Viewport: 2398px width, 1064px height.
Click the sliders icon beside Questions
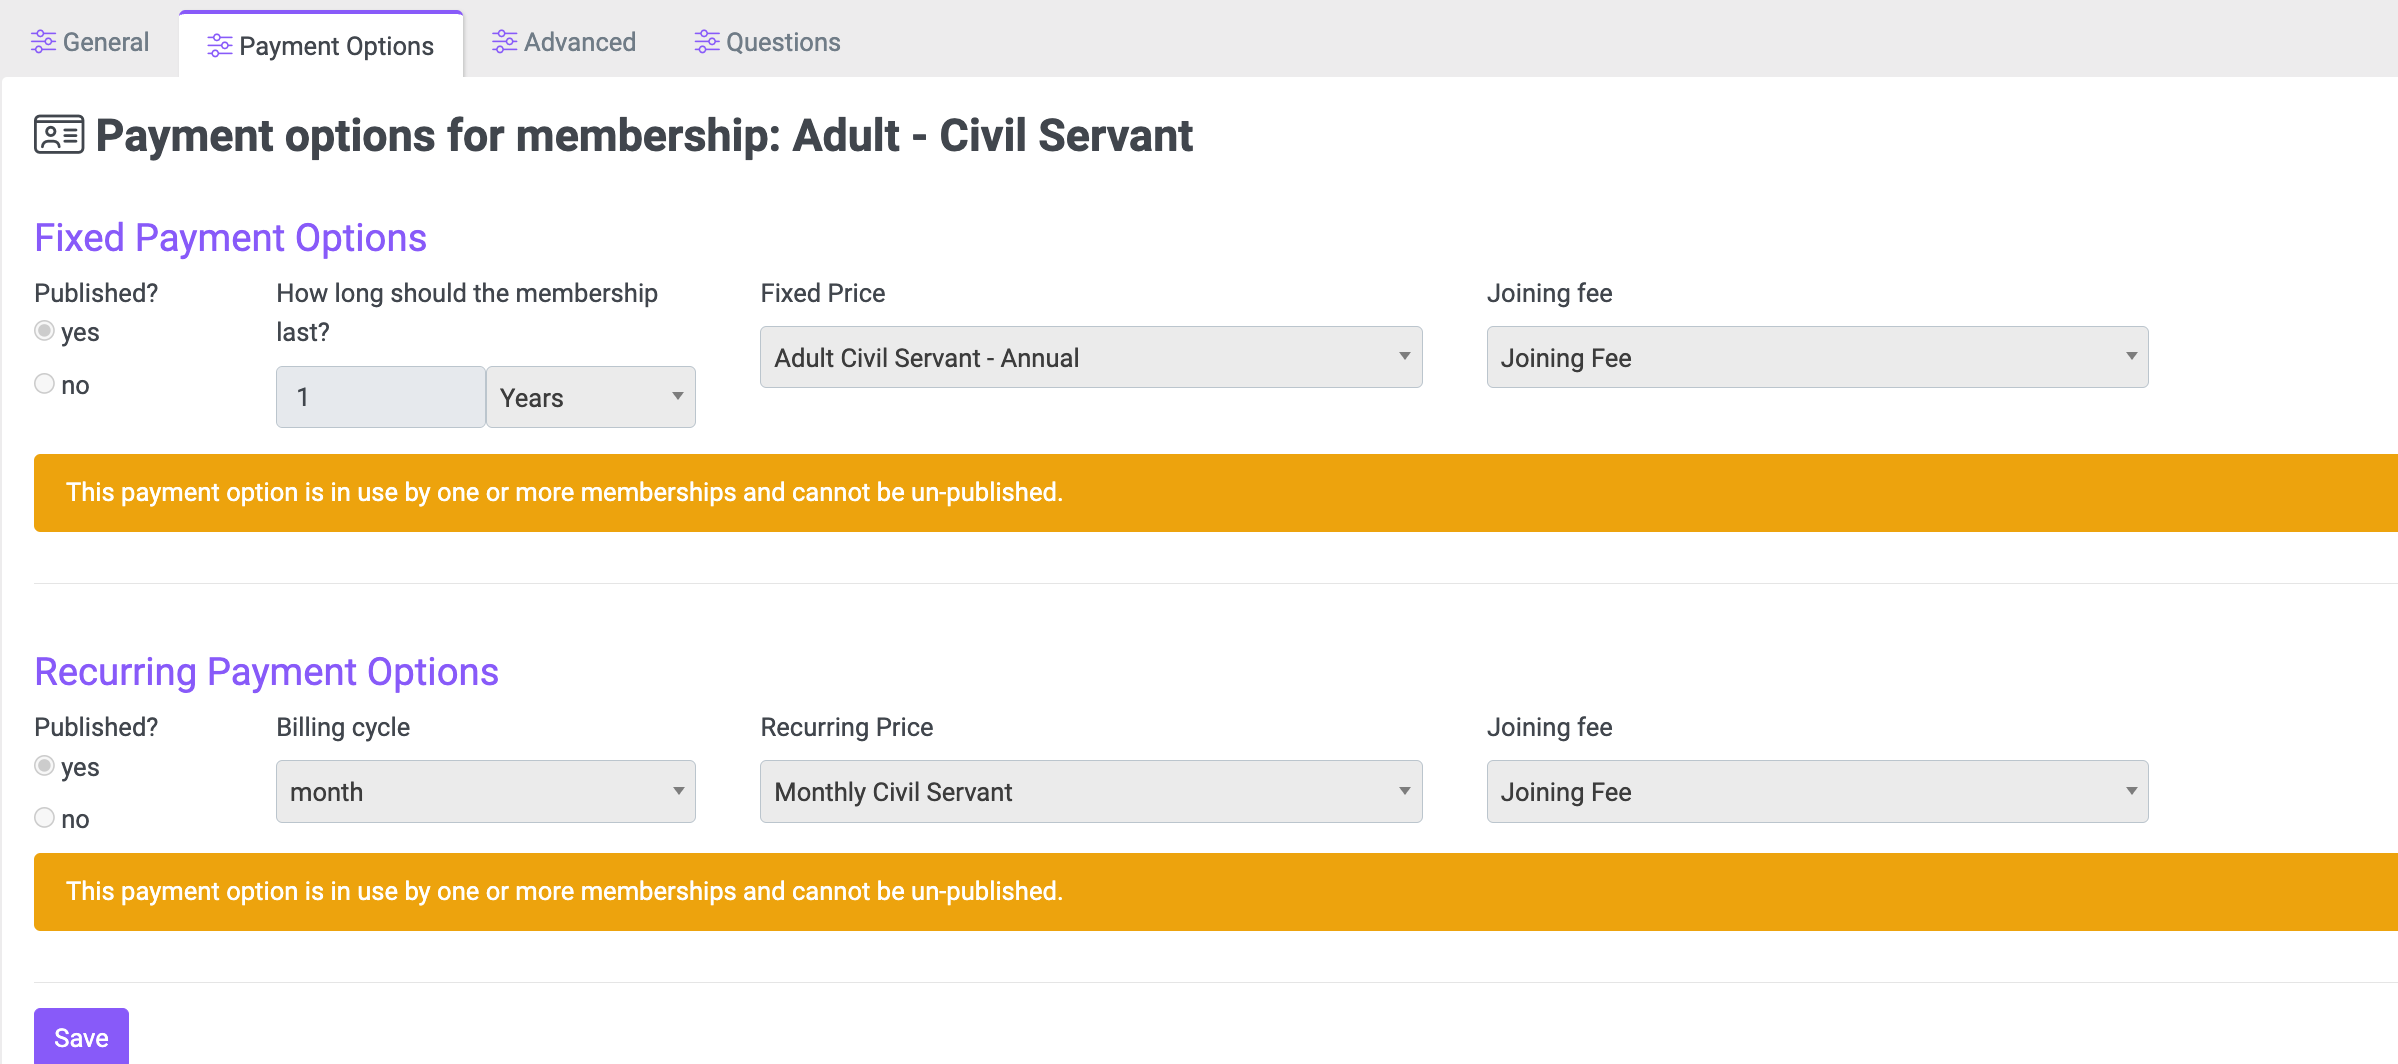point(707,42)
